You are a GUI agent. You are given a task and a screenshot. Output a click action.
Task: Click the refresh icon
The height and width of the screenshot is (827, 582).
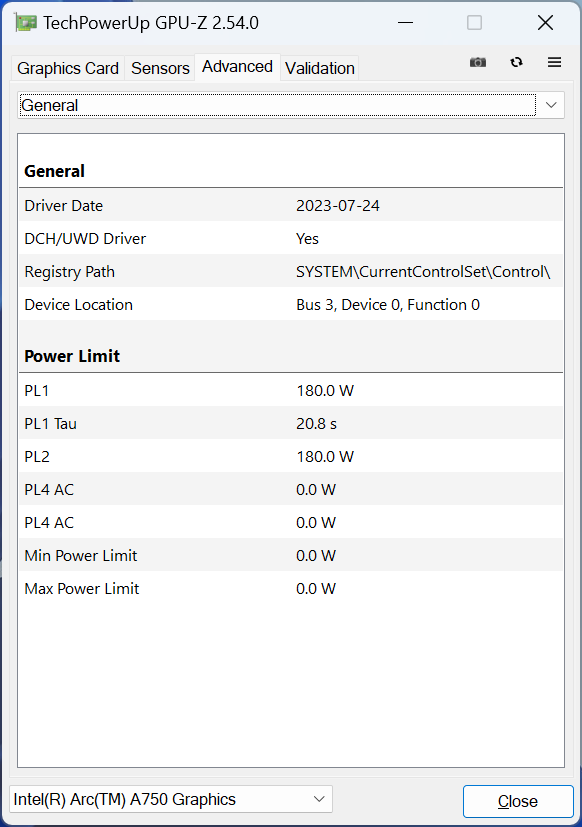coord(516,62)
